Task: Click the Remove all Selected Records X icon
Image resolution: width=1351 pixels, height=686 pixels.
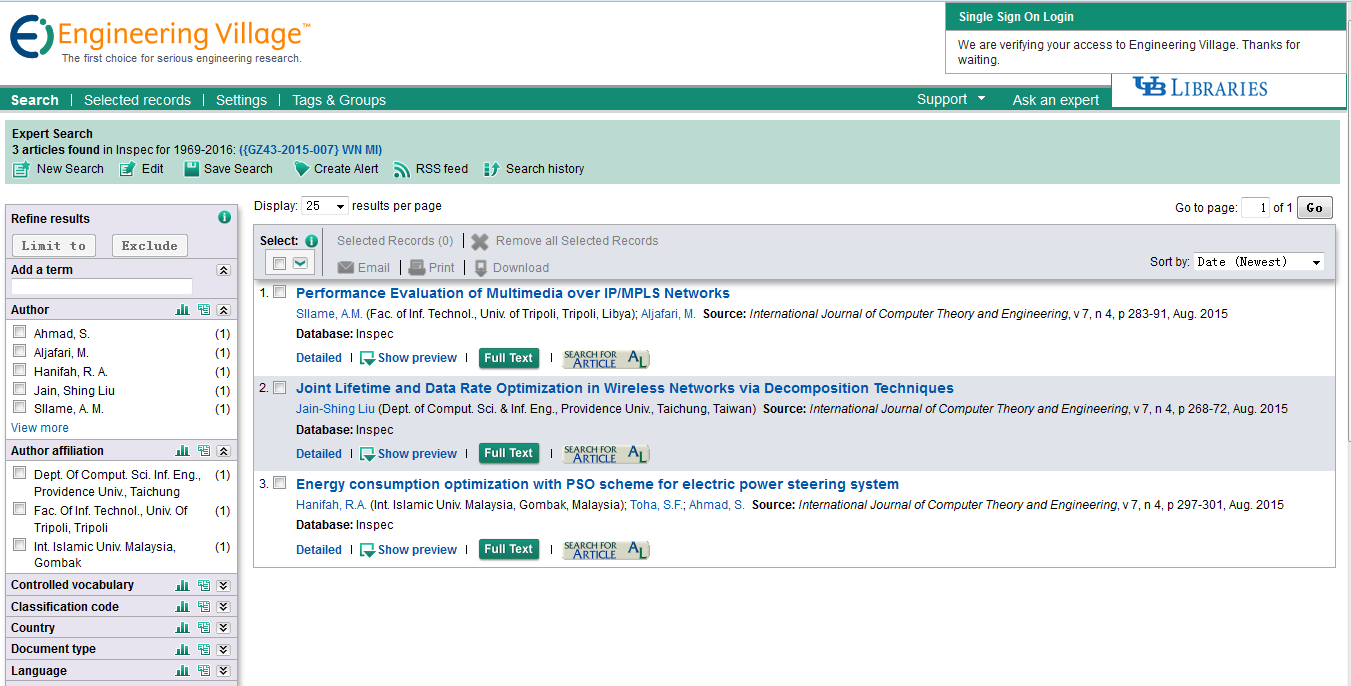Action: 480,241
